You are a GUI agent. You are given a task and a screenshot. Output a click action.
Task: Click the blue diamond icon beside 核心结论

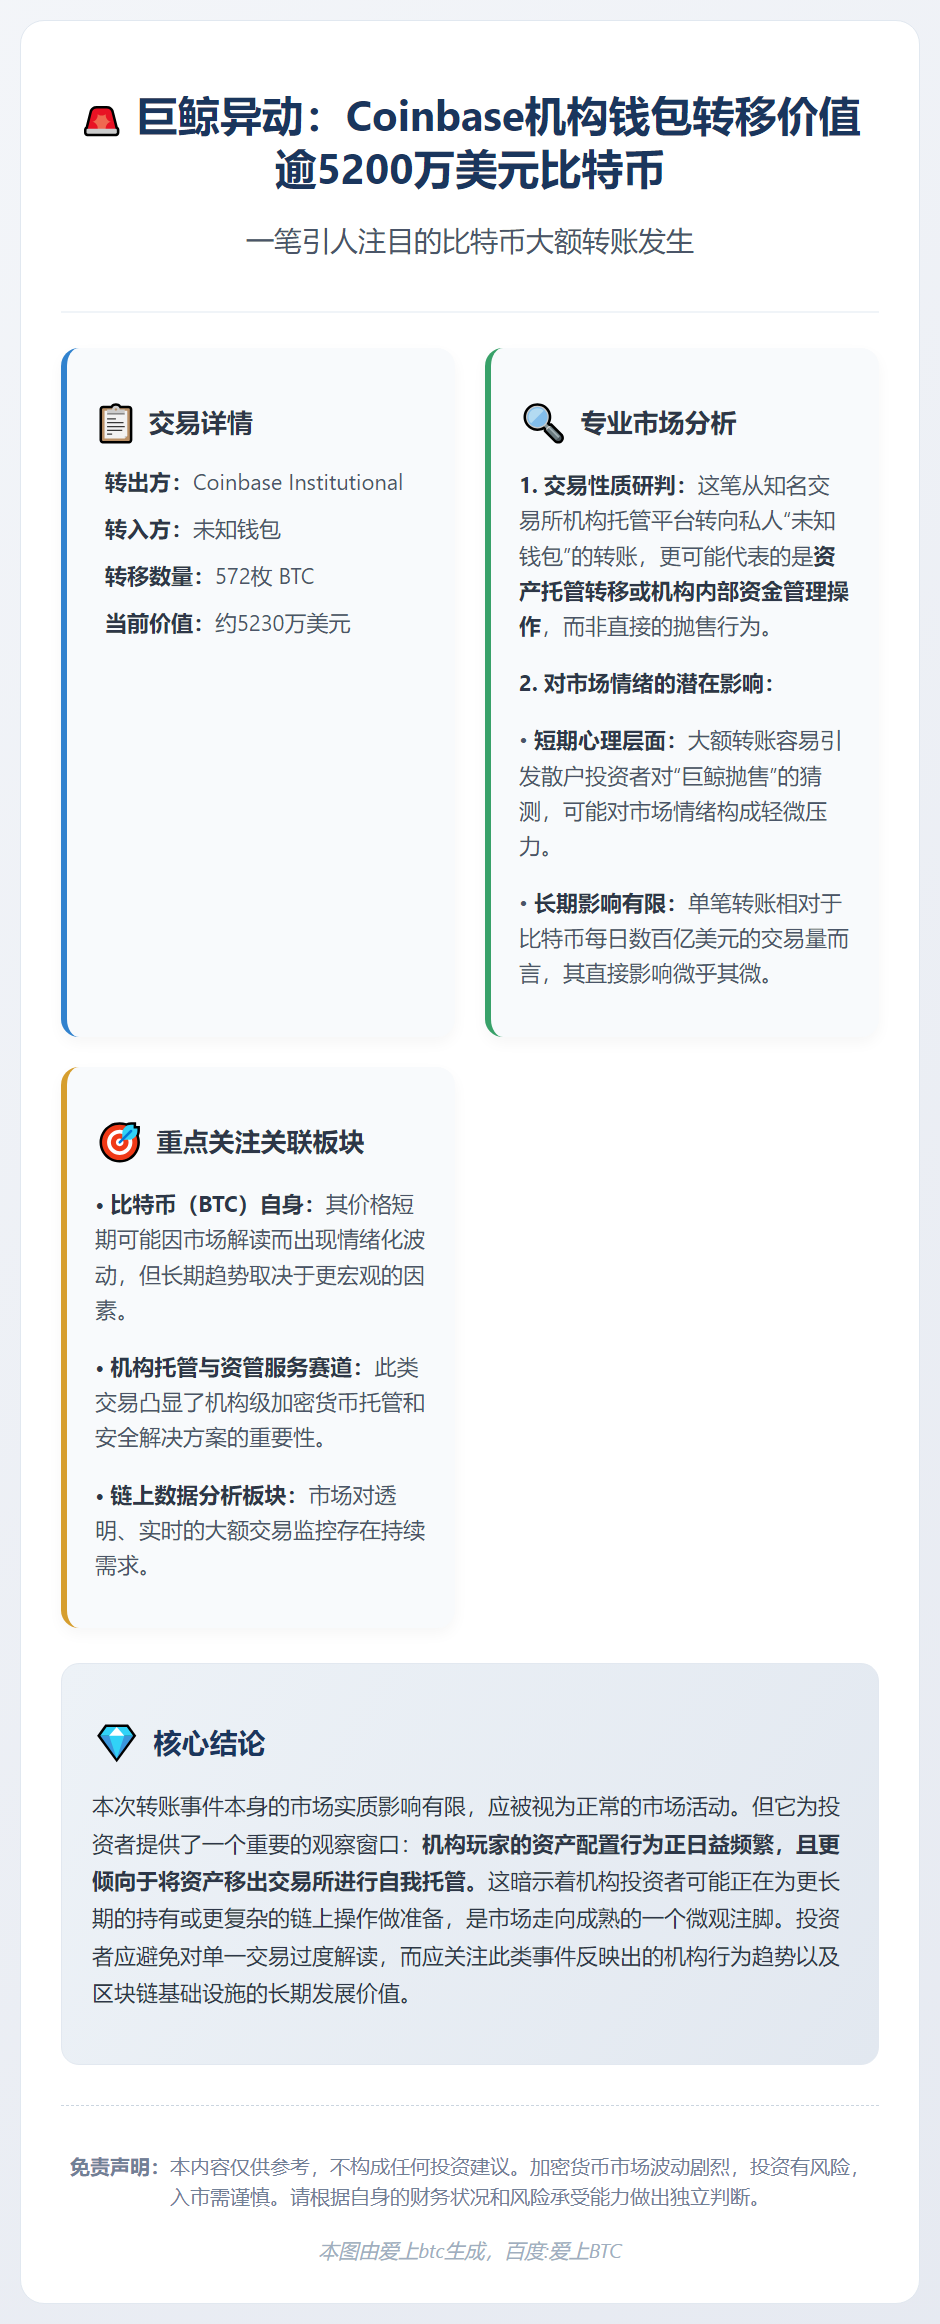[x=116, y=1743]
